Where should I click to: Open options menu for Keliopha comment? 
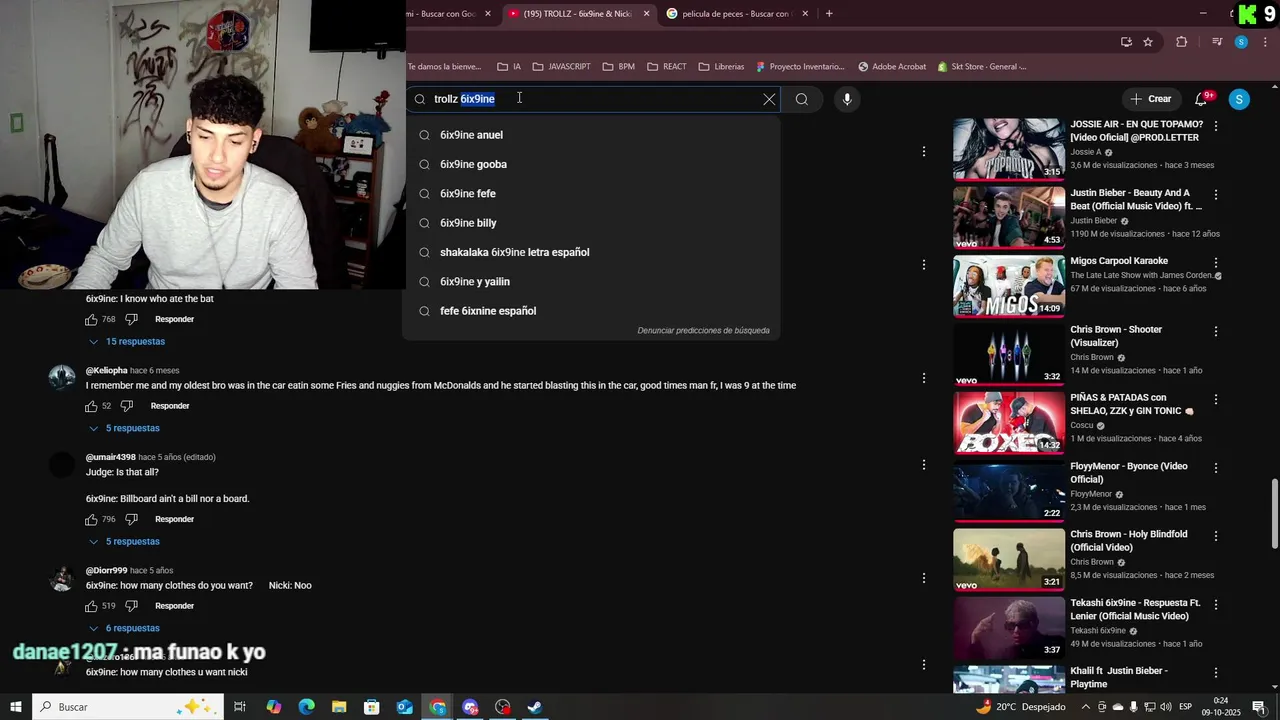[x=924, y=378]
